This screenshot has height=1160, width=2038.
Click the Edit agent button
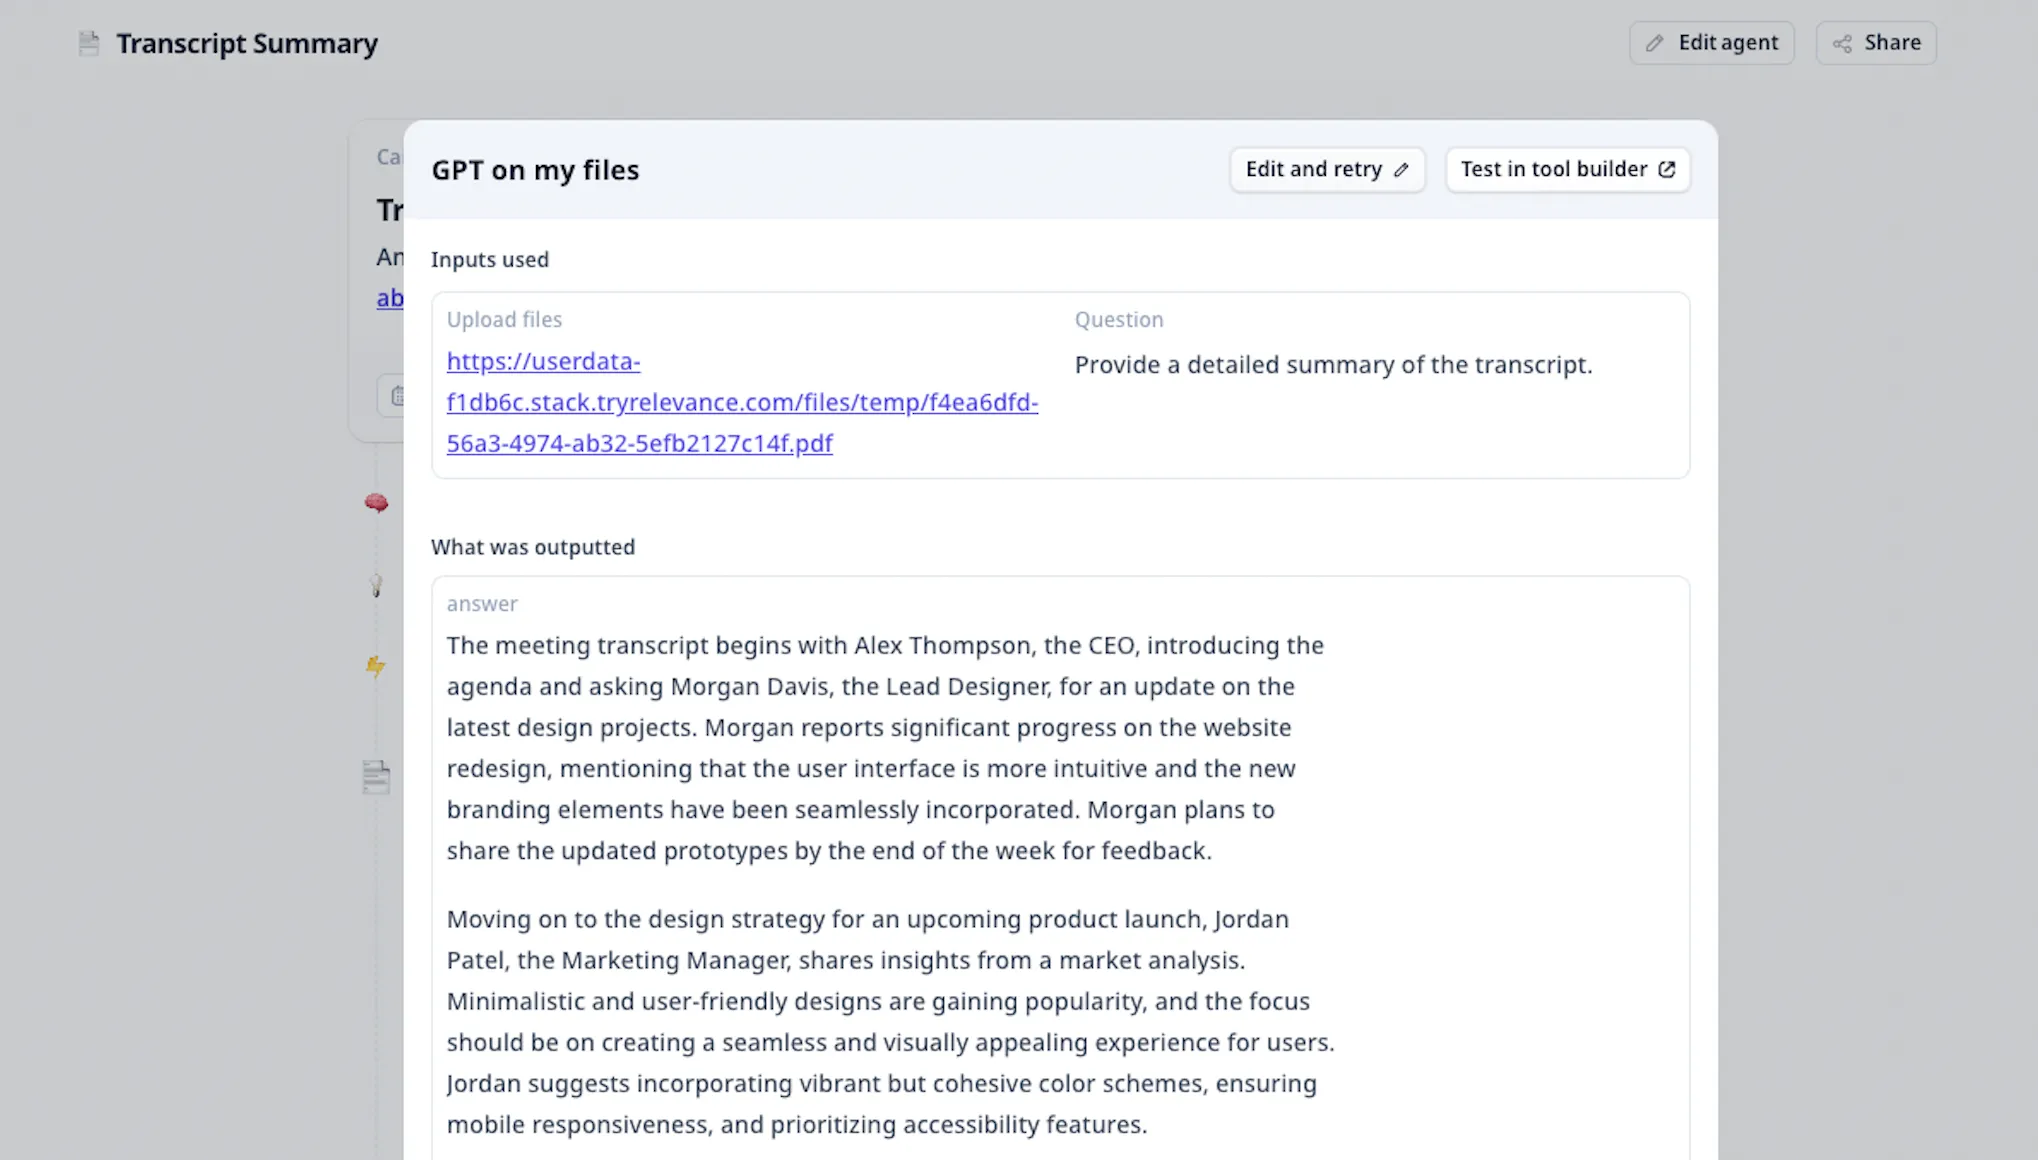[1711, 43]
